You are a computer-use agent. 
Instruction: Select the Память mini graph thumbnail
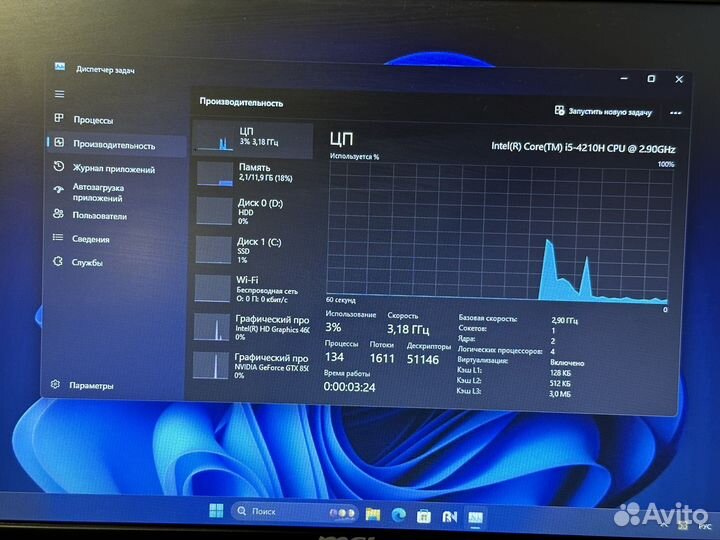pyautogui.click(x=215, y=174)
